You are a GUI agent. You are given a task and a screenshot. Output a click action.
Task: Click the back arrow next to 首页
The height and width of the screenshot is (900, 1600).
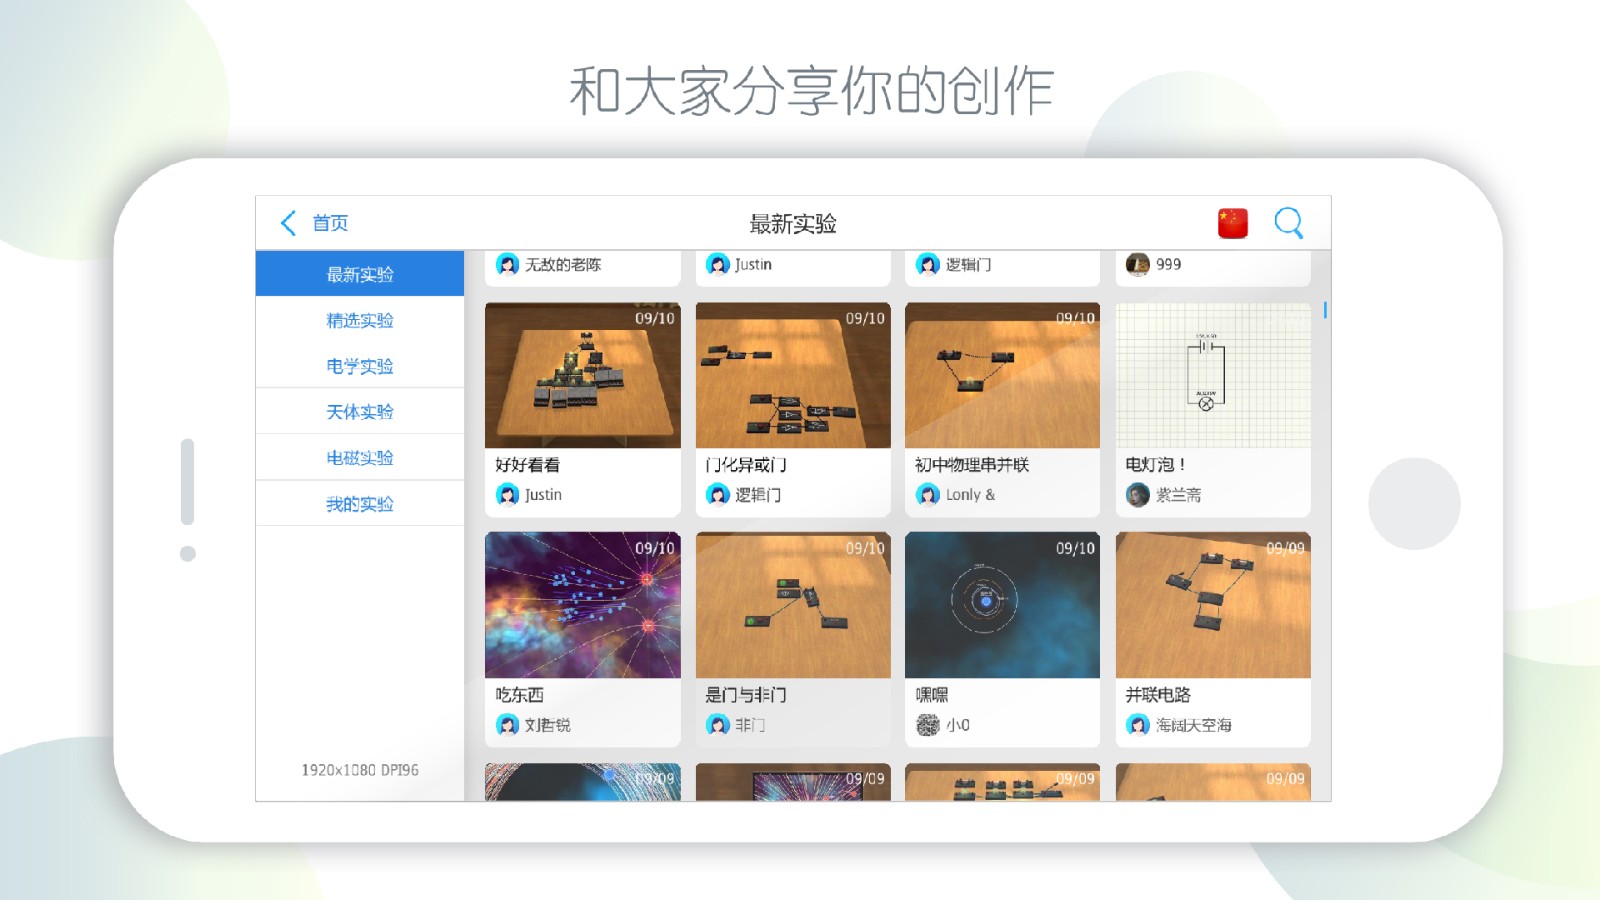point(285,222)
